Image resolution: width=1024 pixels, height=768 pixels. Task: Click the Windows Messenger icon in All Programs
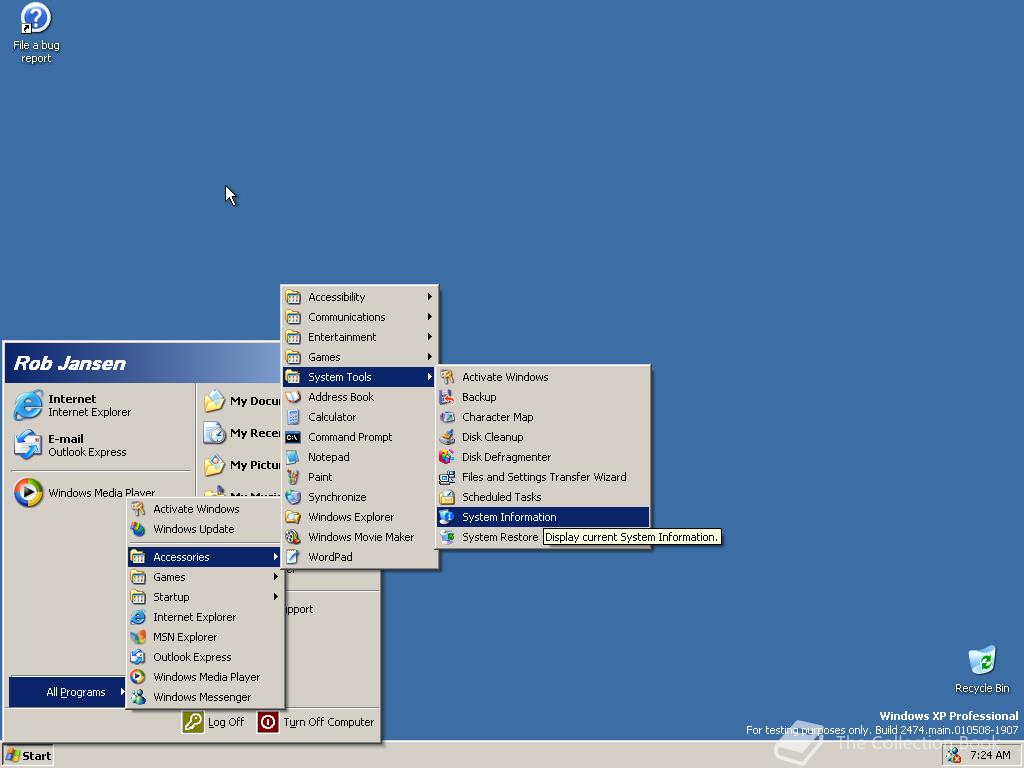138,697
